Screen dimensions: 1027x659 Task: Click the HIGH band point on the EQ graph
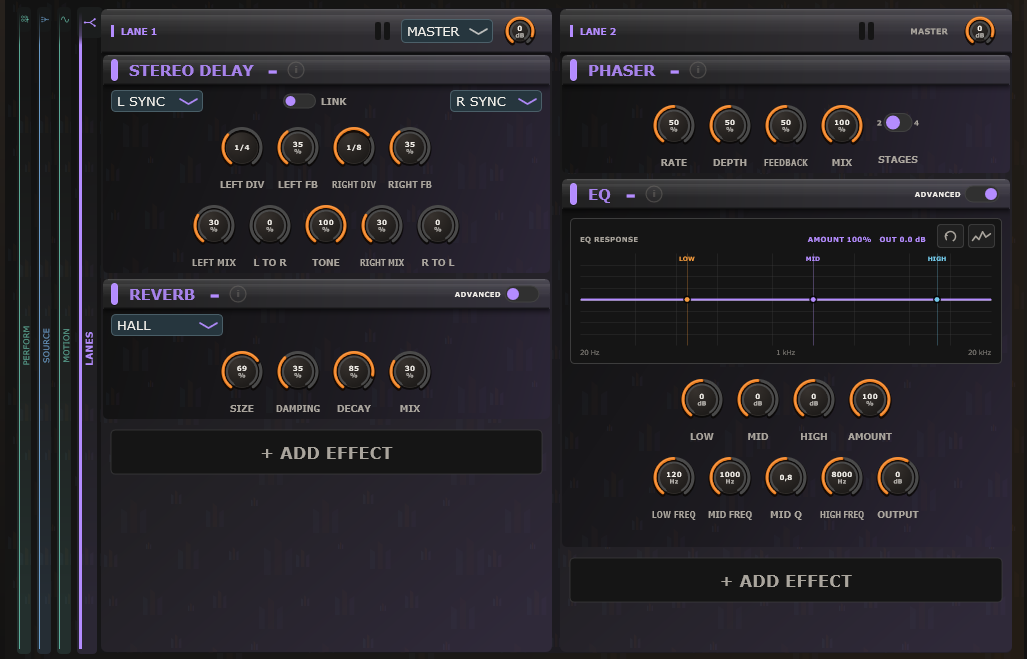click(937, 299)
